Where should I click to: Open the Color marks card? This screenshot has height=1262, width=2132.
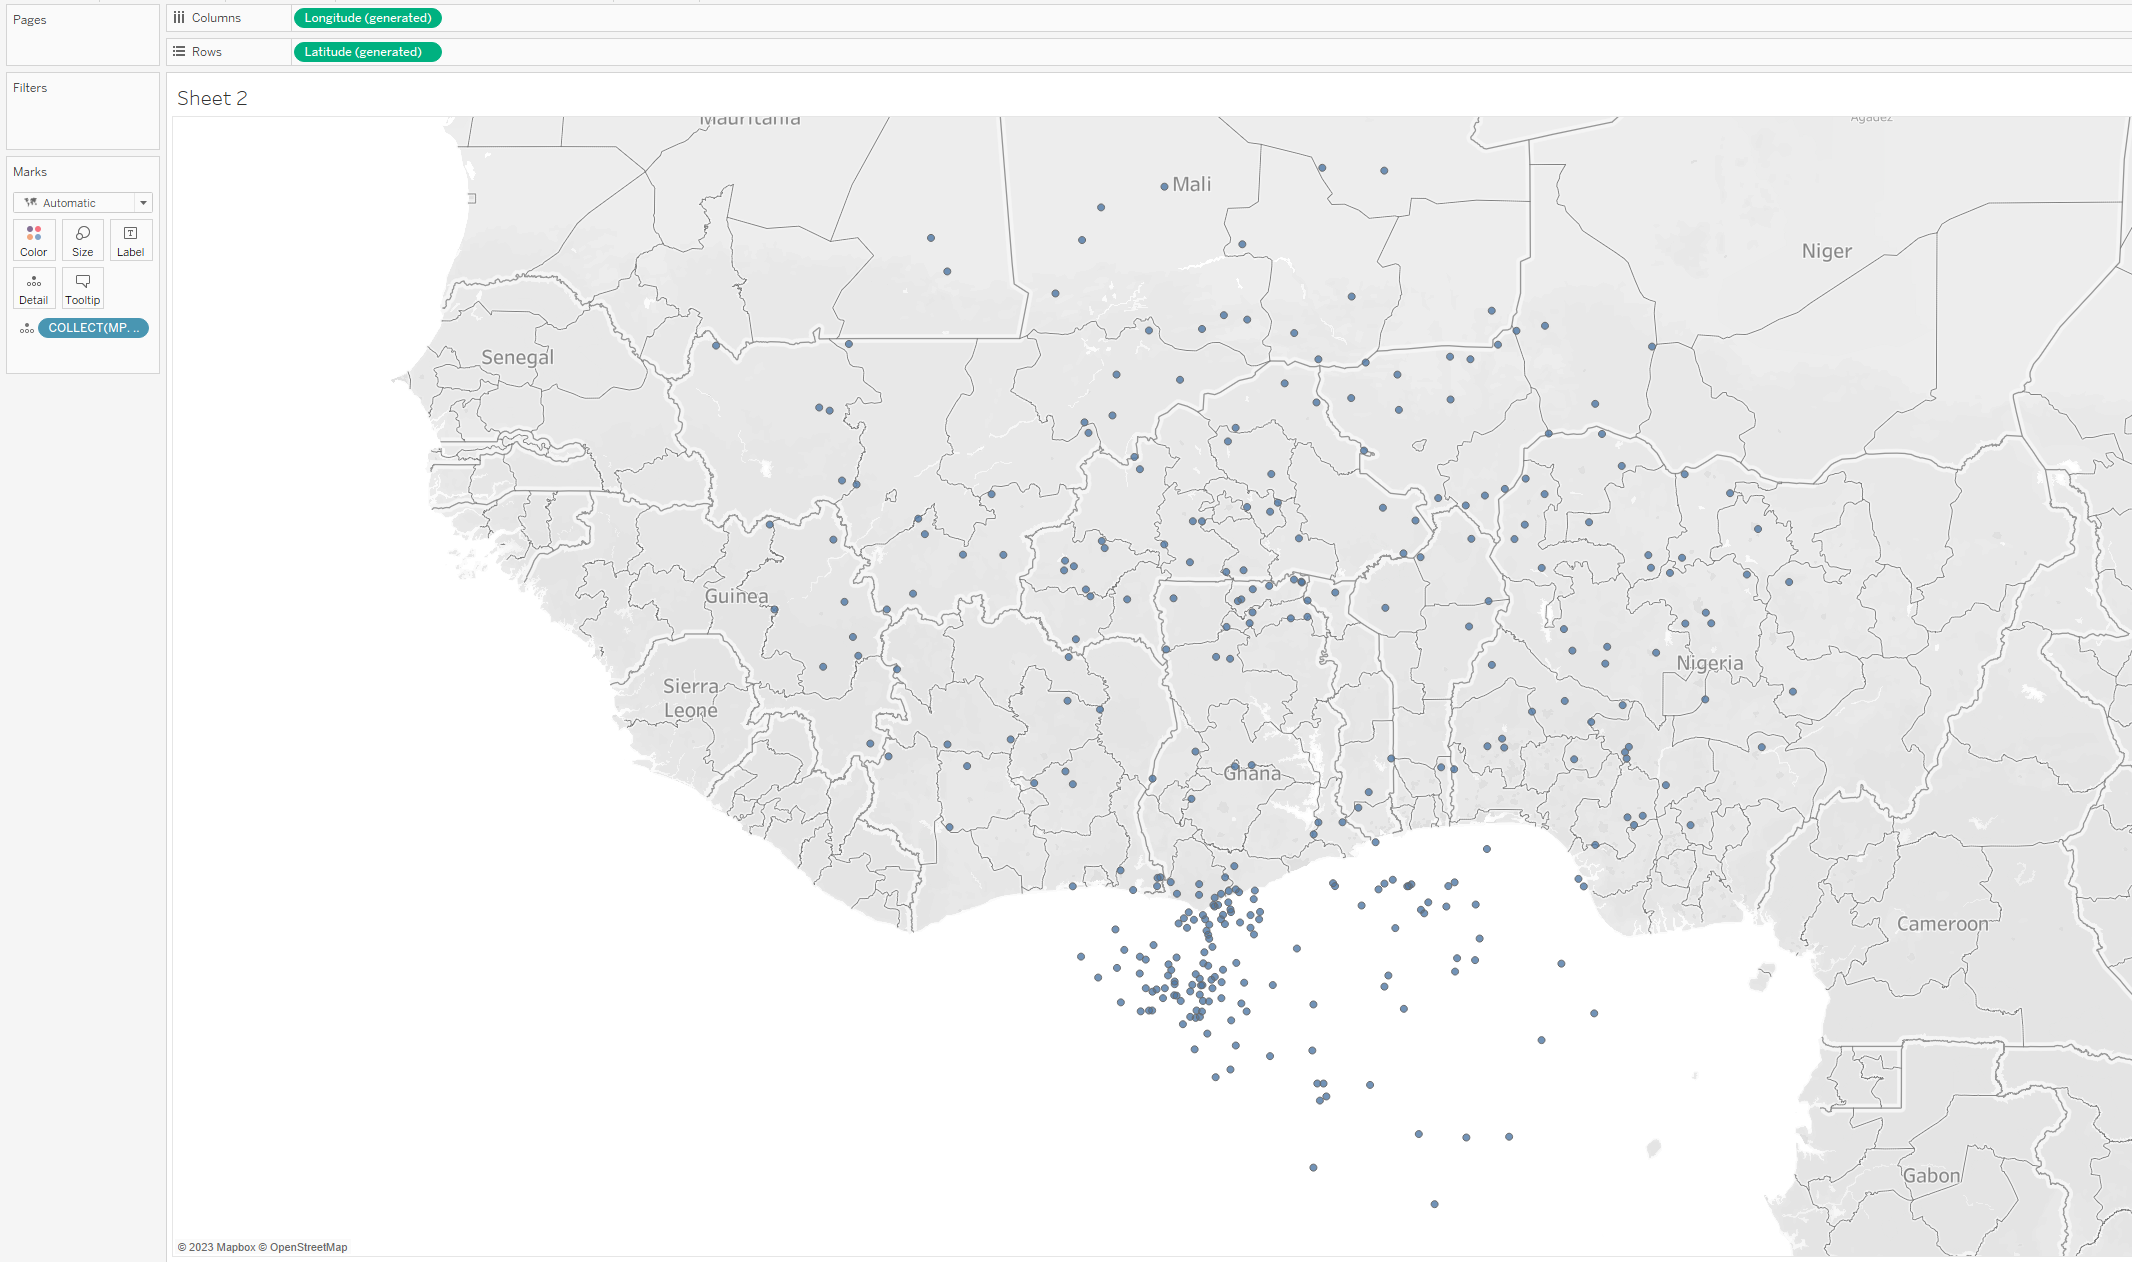tap(34, 240)
